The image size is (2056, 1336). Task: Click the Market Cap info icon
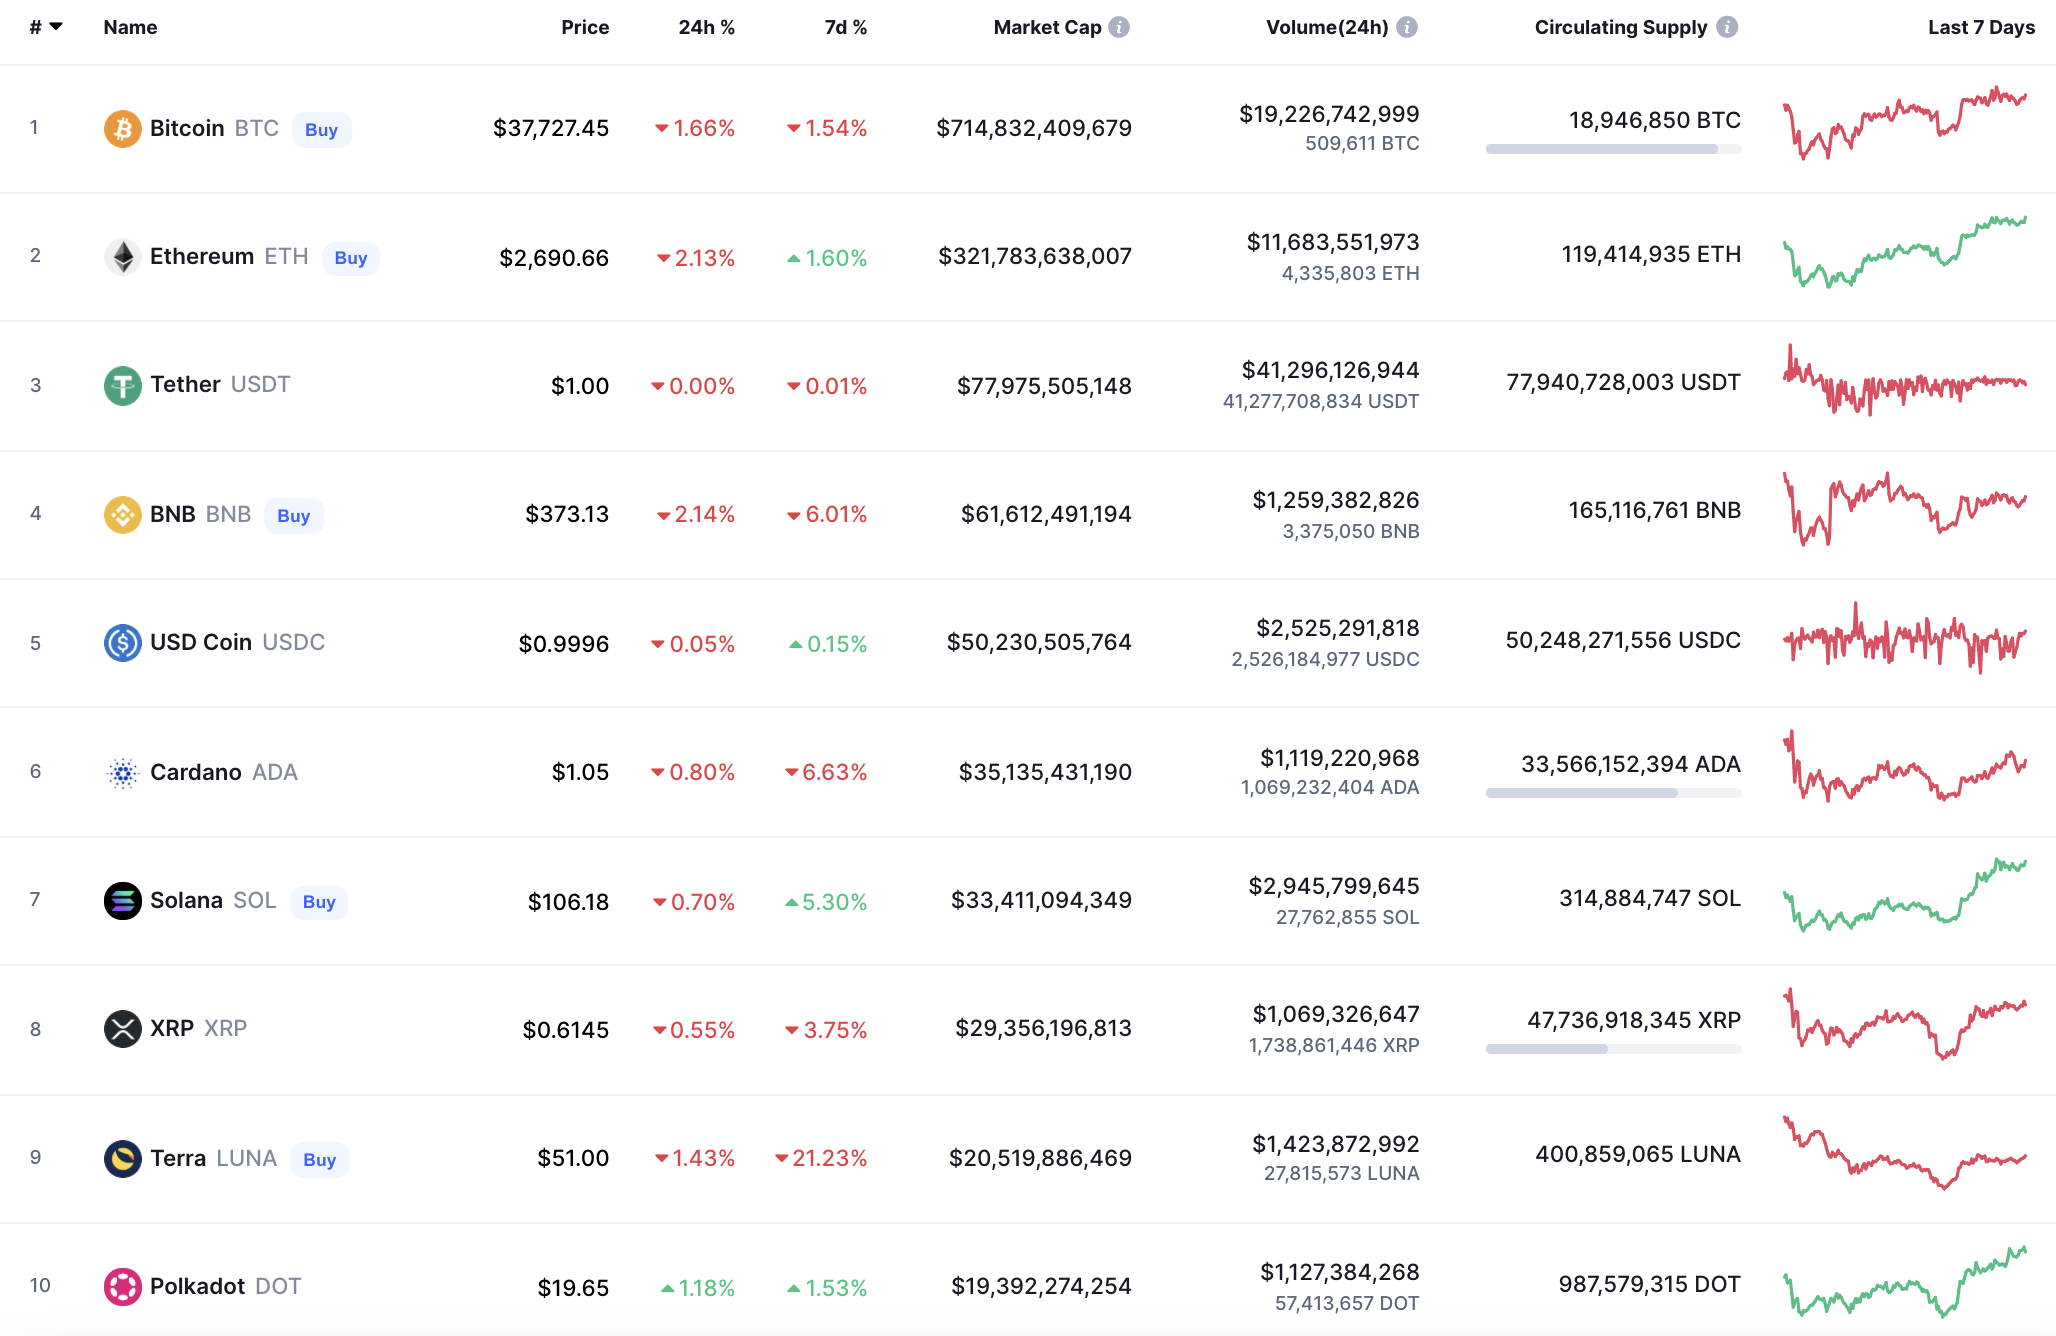[1119, 27]
